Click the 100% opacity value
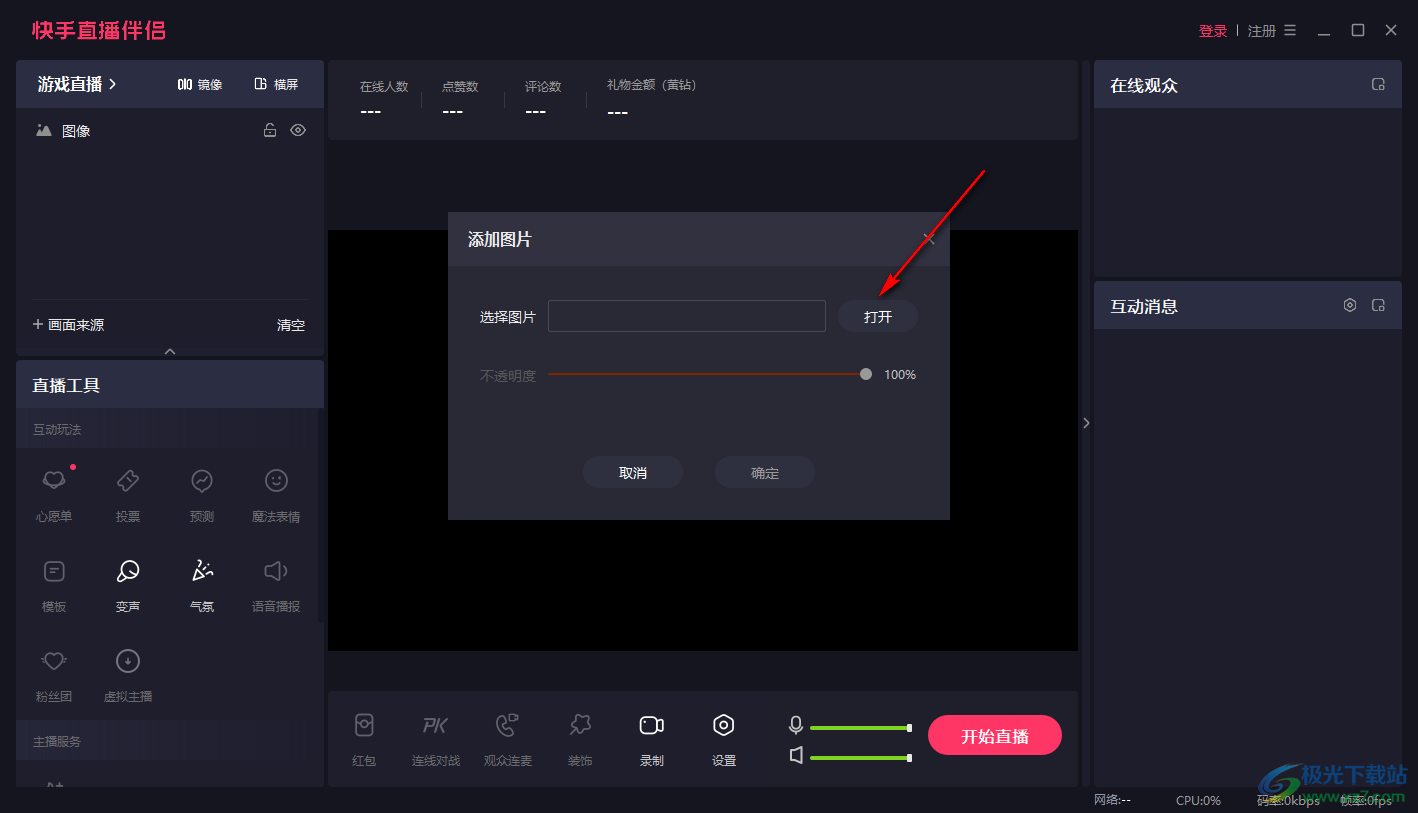1418x813 pixels. tap(900, 374)
